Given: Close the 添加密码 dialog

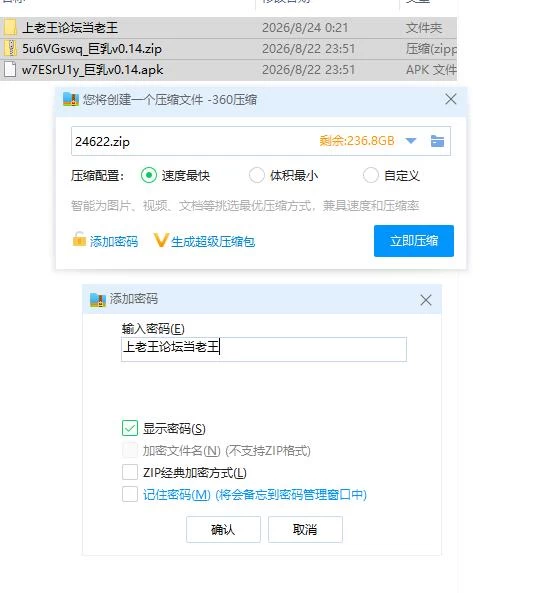Looking at the screenshot, I should pyautogui.click(x=426, y=300).
